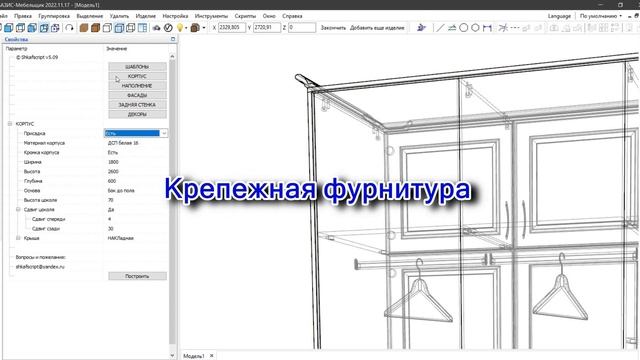Open the Выделение menu

90,16
